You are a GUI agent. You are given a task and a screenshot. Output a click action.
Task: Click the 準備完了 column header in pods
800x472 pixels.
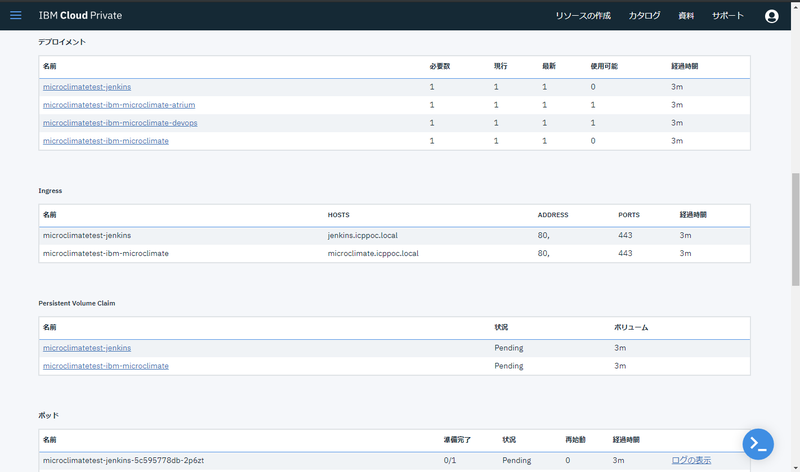[457, 440]
